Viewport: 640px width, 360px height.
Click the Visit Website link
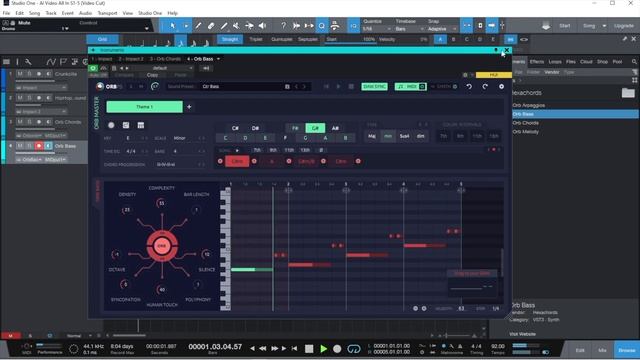tap(522, 334)
